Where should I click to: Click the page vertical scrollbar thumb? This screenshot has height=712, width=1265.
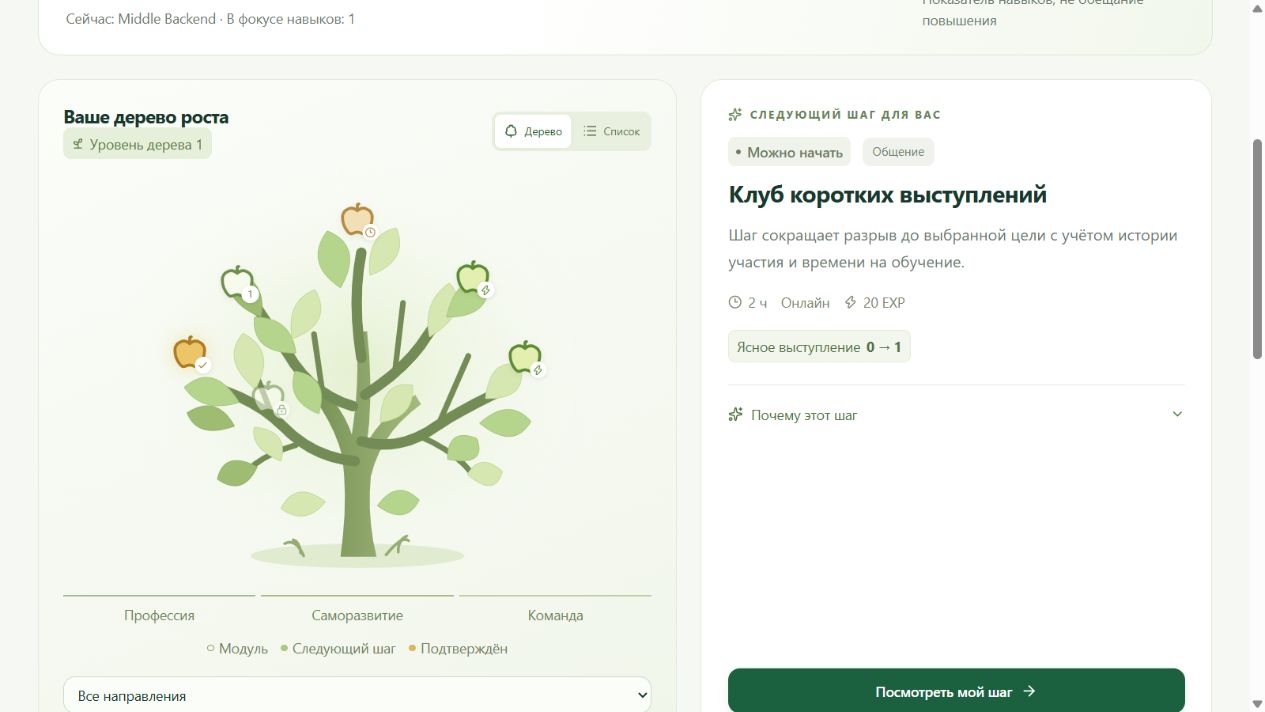1257,248
